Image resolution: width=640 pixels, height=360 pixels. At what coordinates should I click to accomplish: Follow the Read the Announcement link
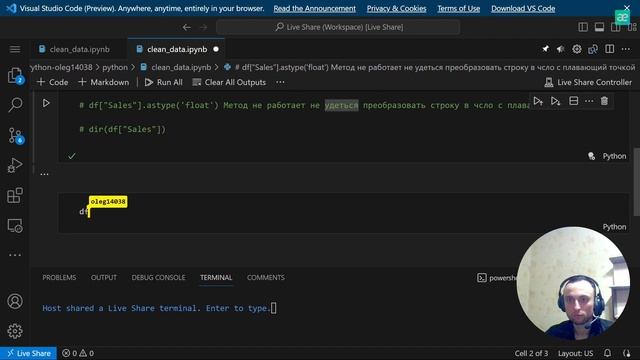click(314, 8)
